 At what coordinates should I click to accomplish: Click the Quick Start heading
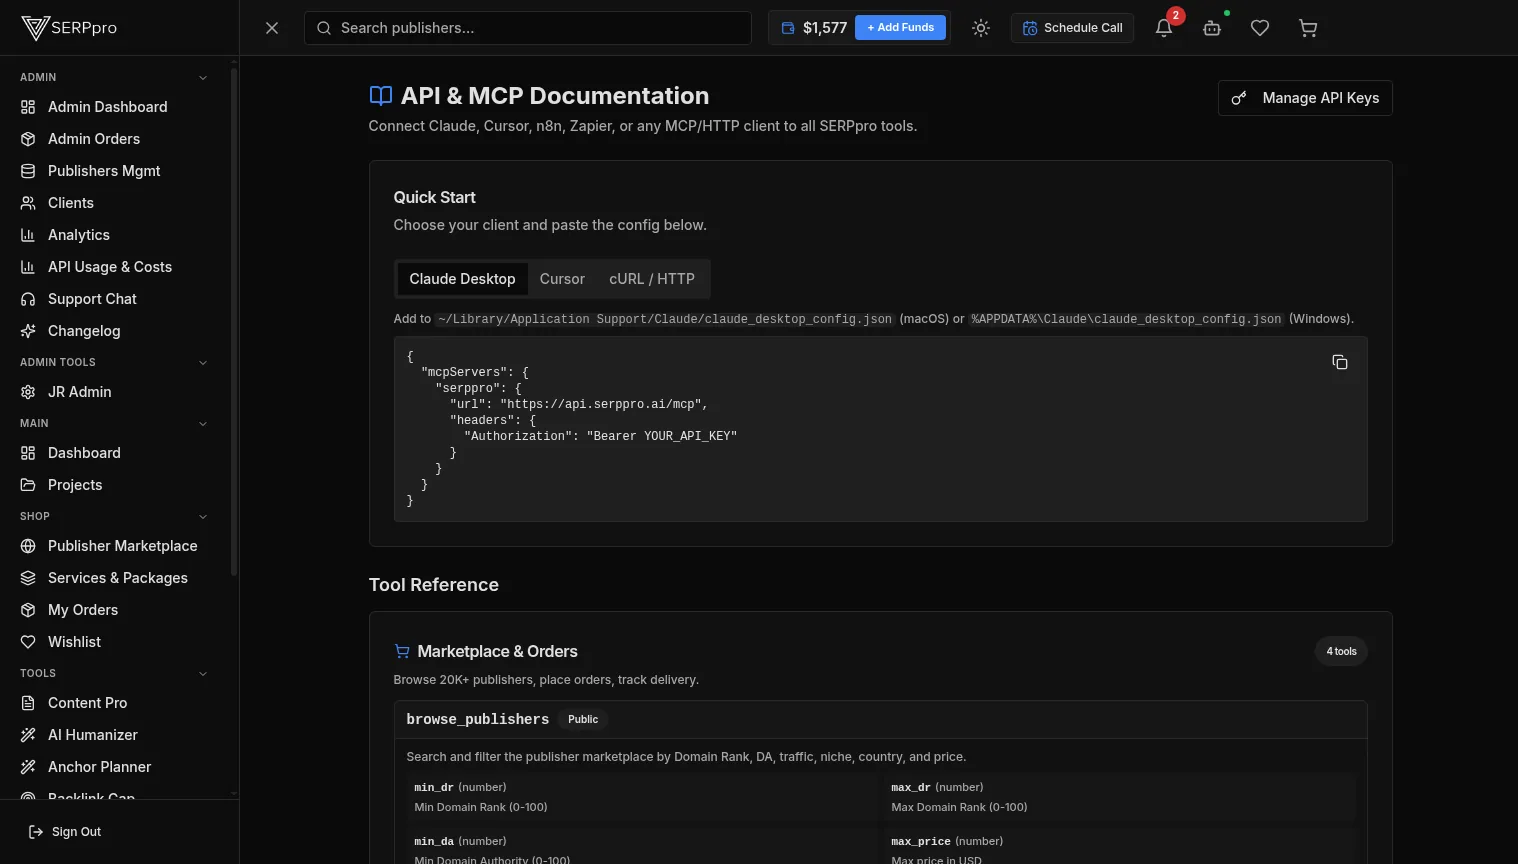pyautogui.click(x=435, y=197)
